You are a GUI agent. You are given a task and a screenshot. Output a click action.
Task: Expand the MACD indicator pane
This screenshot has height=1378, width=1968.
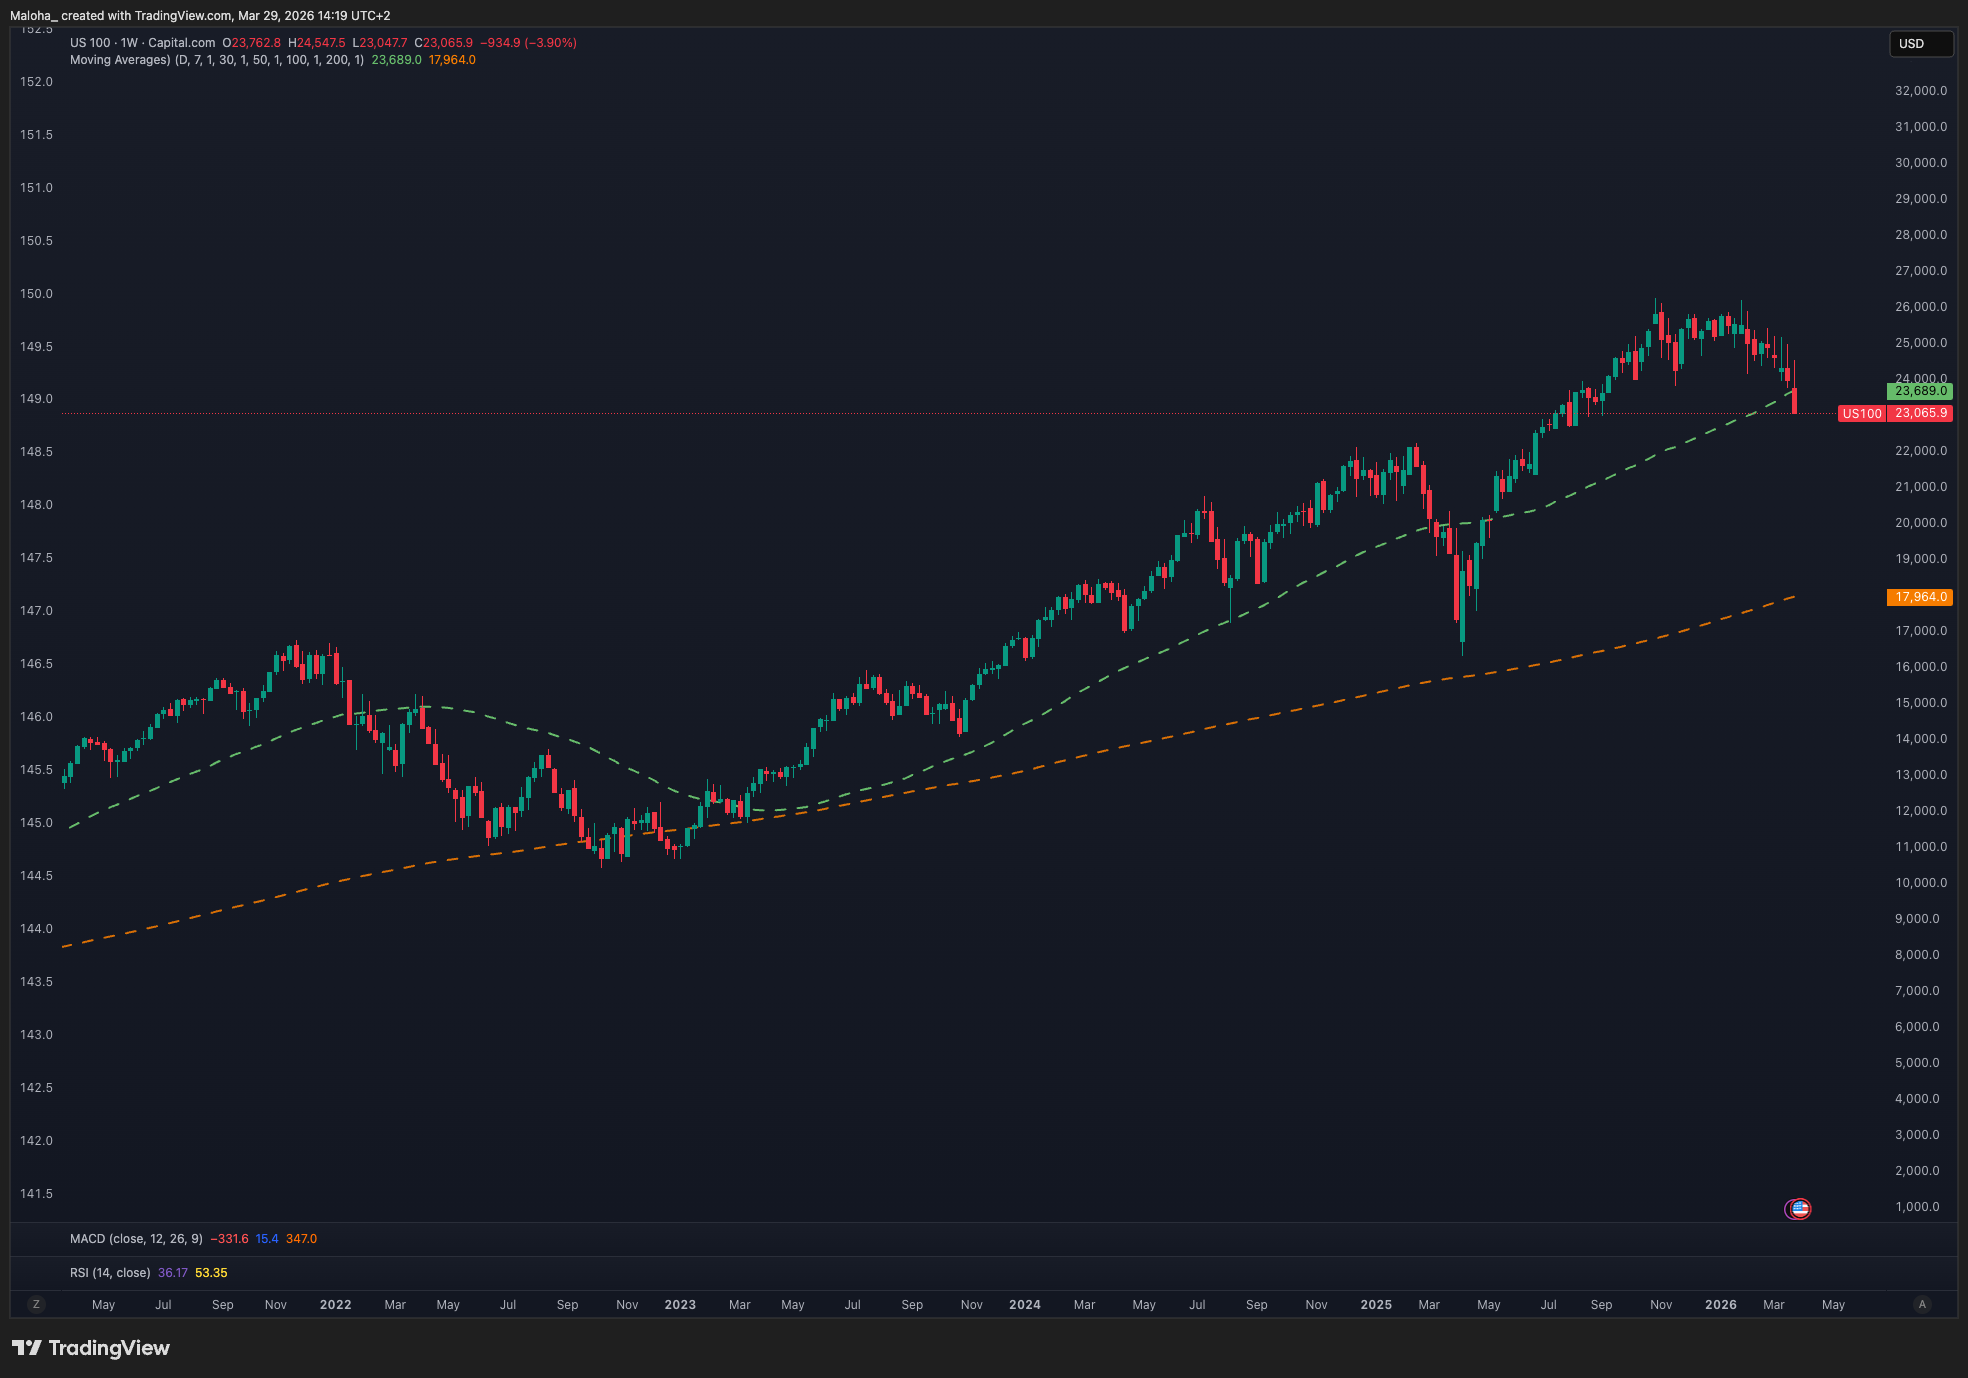tap(136, 1239)
